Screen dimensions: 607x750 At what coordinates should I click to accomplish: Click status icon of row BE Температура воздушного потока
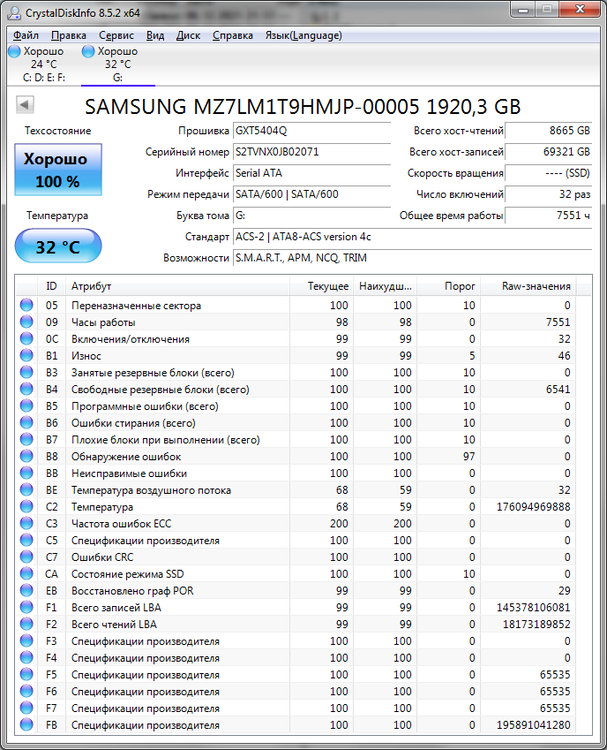coord(26,490)
